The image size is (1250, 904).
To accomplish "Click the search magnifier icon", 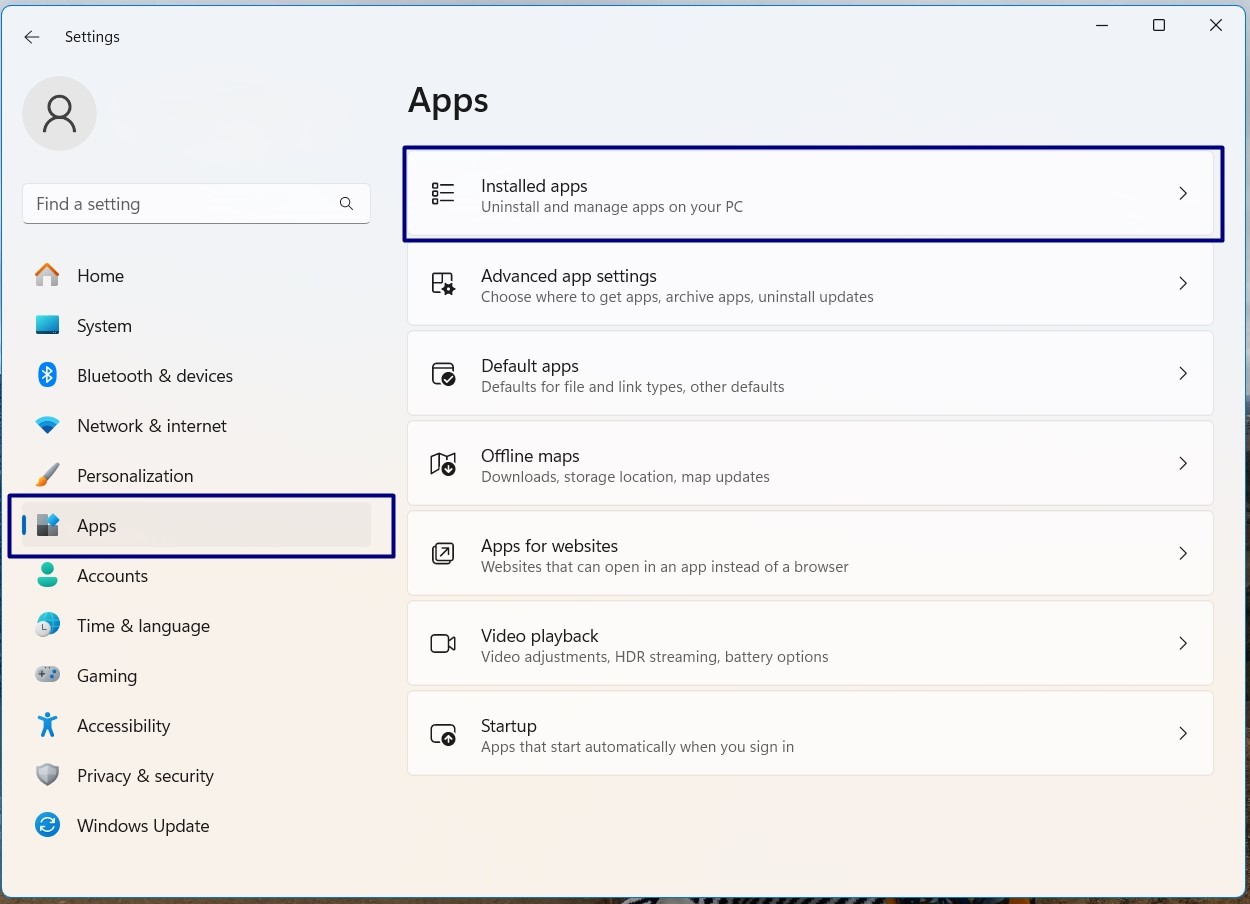I will pos(346,204).
